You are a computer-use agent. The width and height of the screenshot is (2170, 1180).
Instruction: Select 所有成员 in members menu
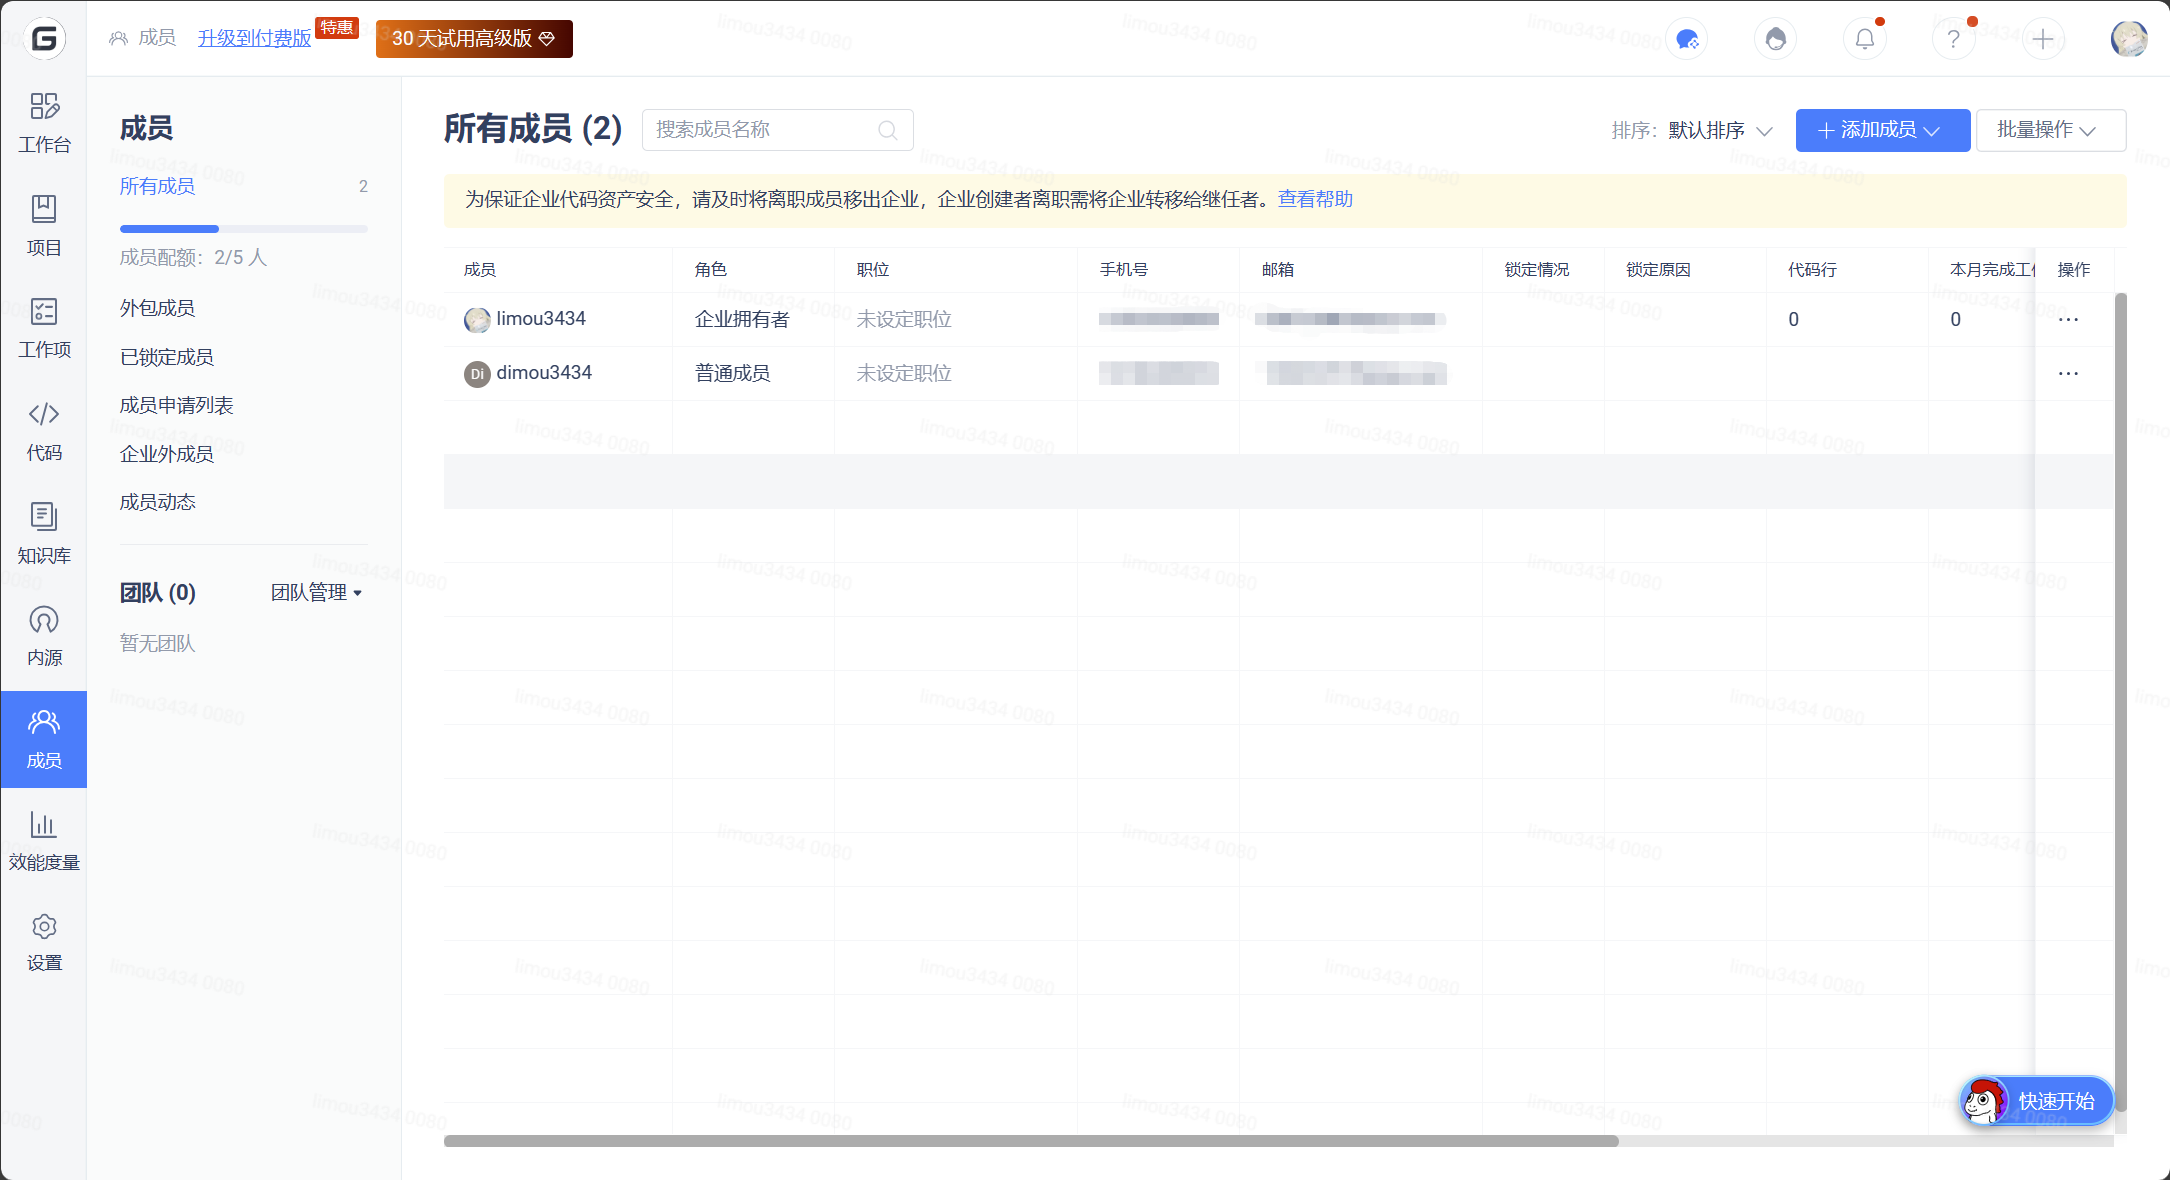[157, 186]
